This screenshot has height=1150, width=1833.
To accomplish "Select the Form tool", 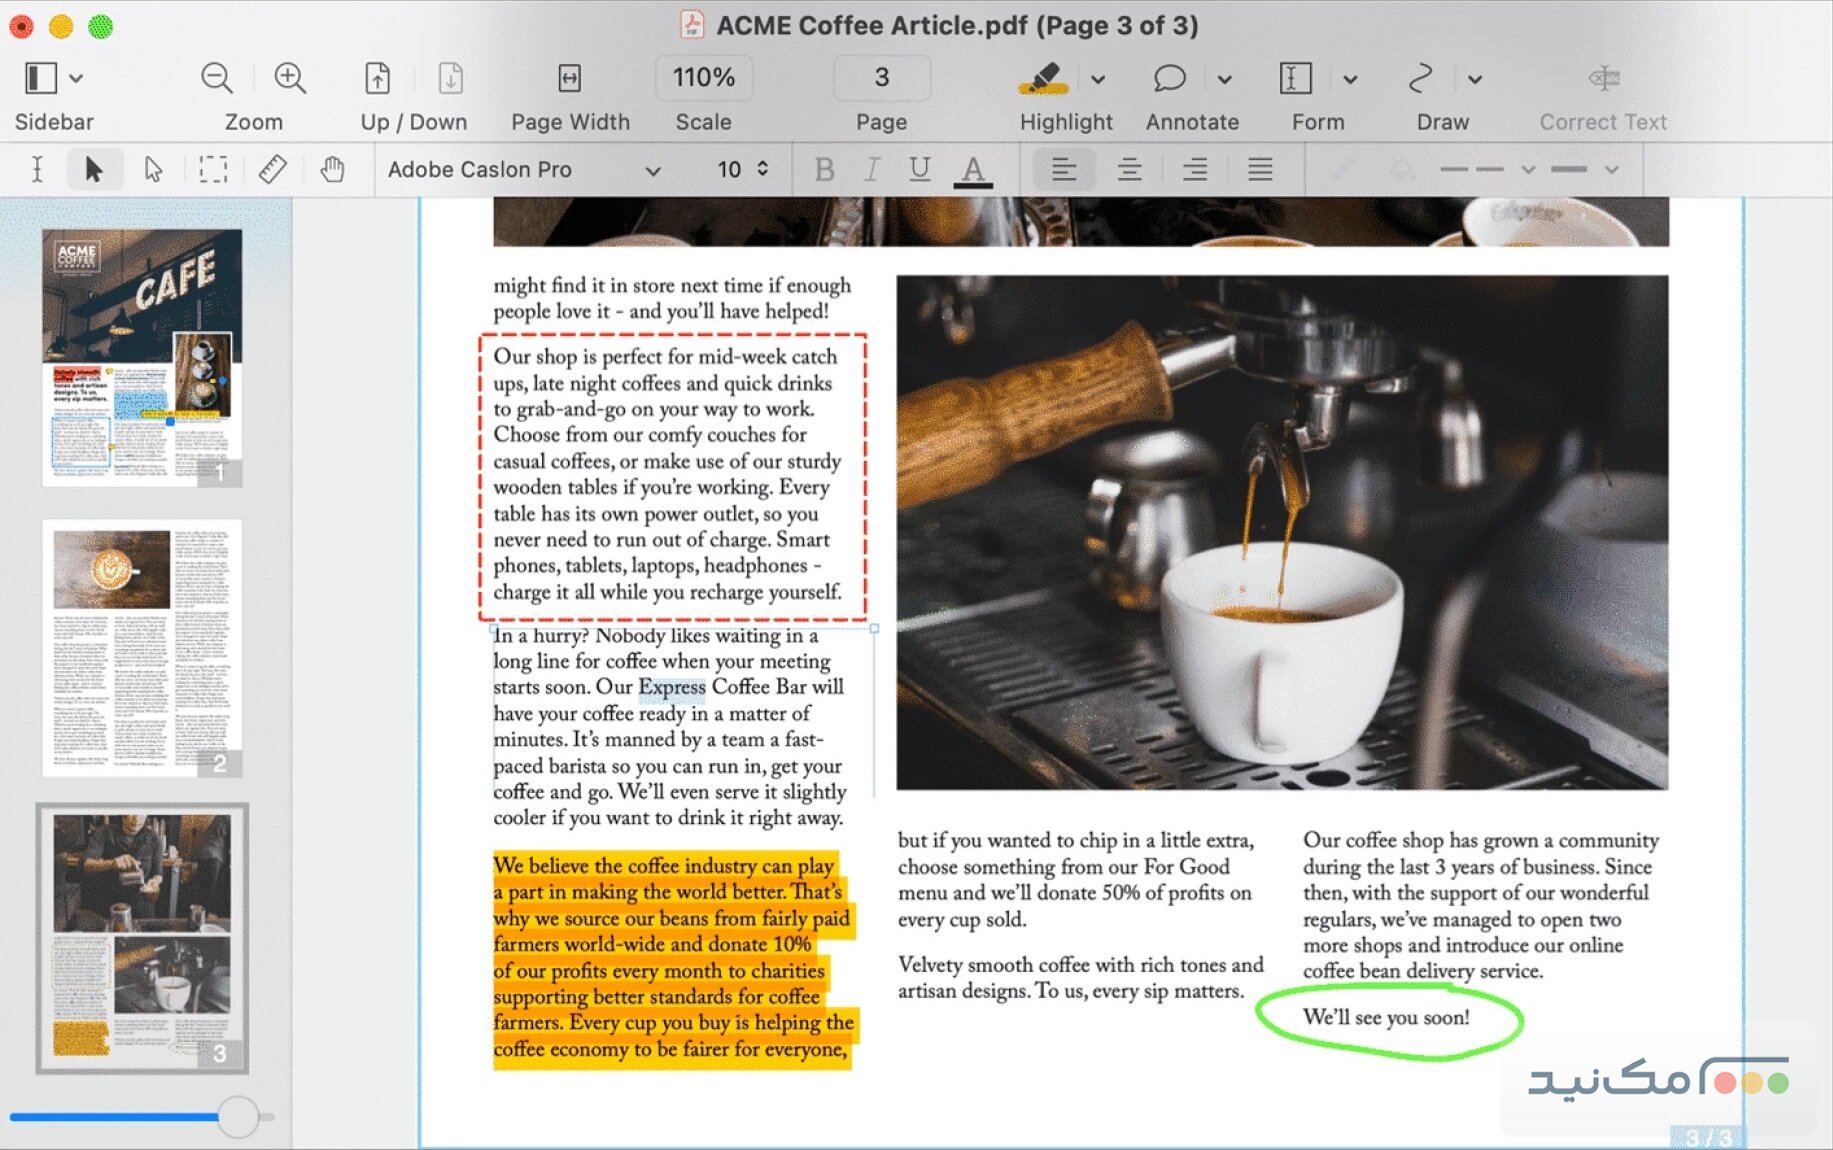I will tap(1293, 78).
